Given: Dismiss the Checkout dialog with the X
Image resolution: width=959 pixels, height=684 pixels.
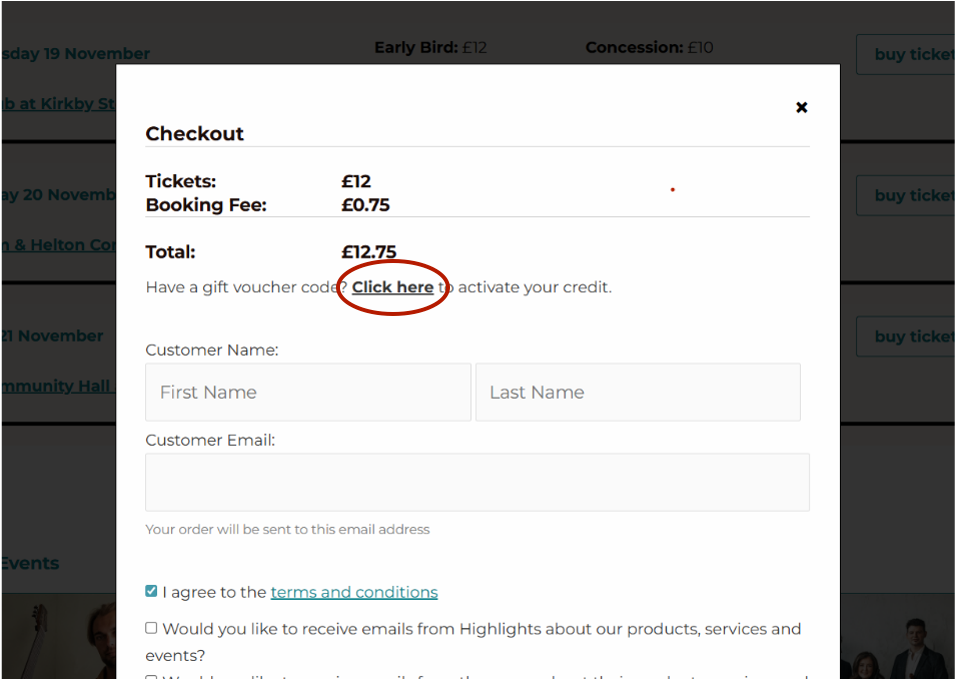Looking at the screenshot, I should (x=801, y=107).
